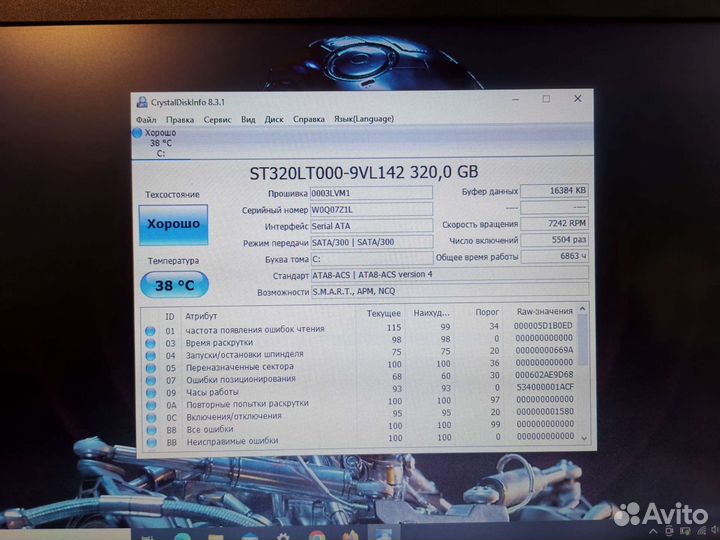Screen dimensions: 720x540
Task: Click the Атрибут column header
Action: (201, 316)
